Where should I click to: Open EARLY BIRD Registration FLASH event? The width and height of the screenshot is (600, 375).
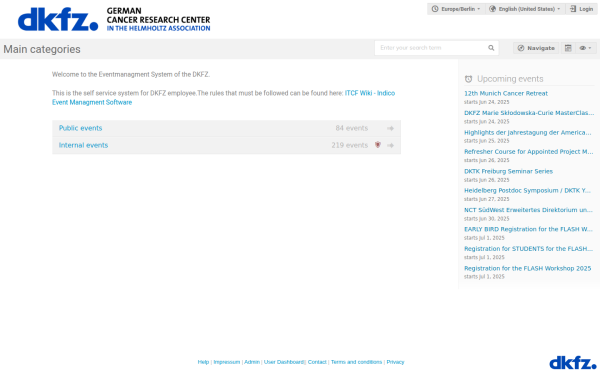click(x=528, y=229)
